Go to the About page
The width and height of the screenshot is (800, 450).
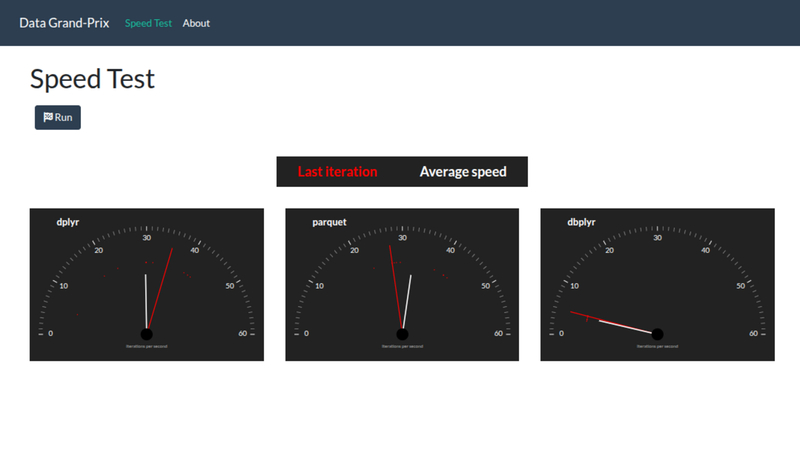196,23
